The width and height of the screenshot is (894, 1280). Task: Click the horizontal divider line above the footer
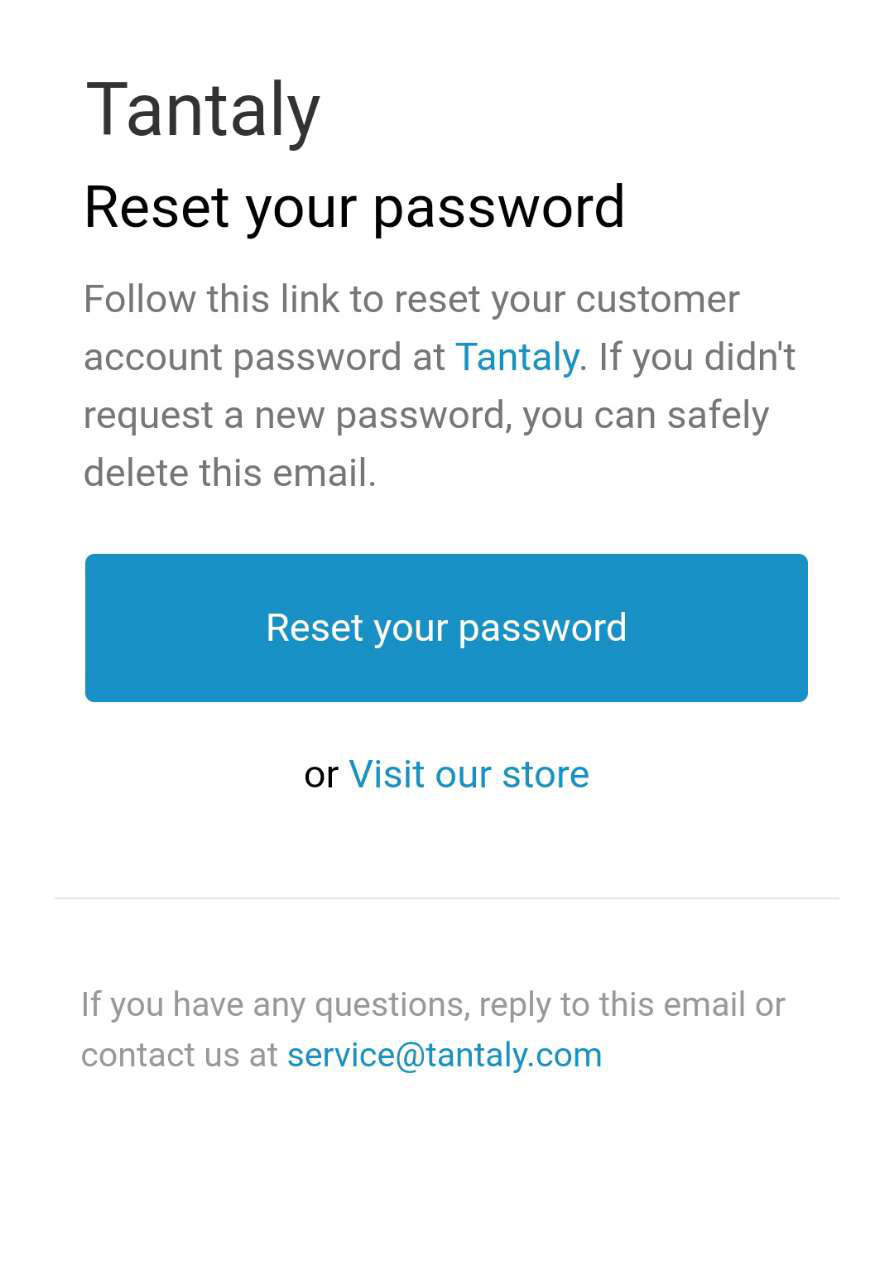(x=447, y=898)
